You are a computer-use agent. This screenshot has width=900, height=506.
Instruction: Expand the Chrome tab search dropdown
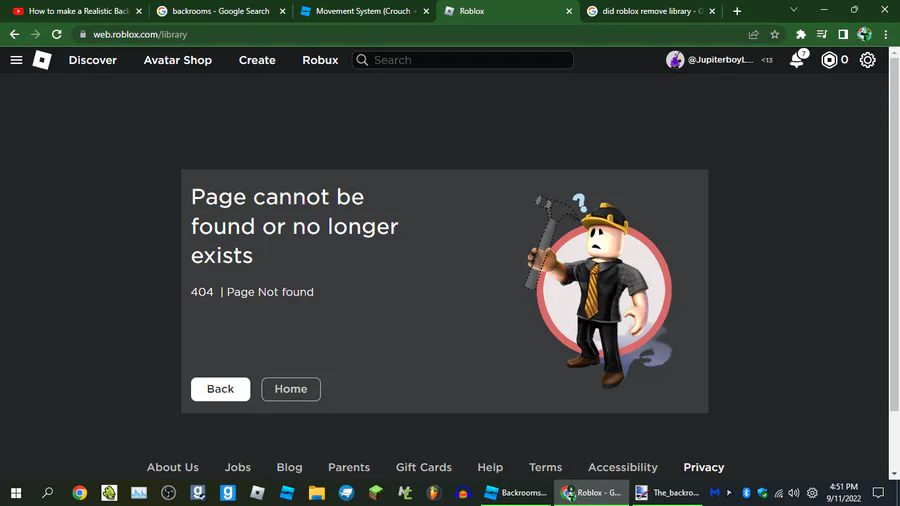[794, 10]
